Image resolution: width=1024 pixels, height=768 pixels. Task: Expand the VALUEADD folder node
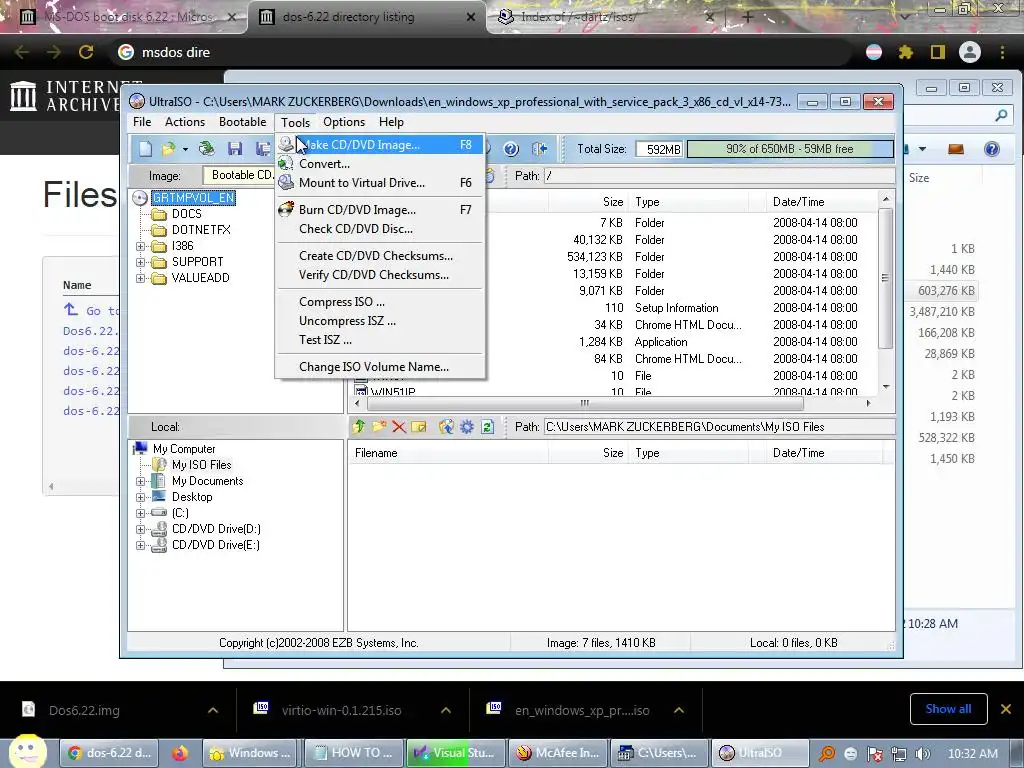(140, 278)
